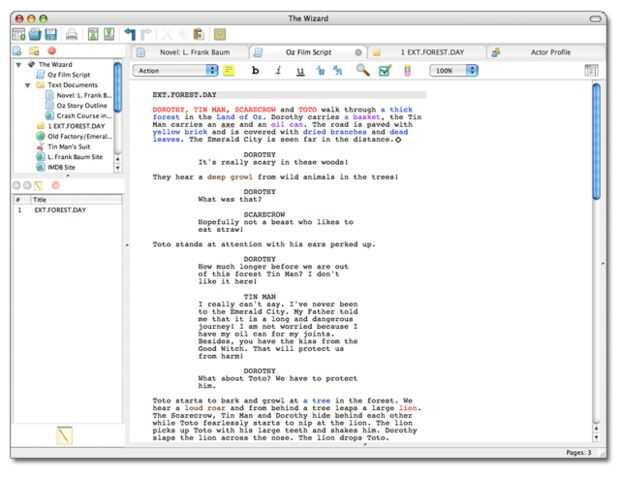Click the blue undo arrow icon
Screen dimensions: 620x481
[x=130, y=34]
